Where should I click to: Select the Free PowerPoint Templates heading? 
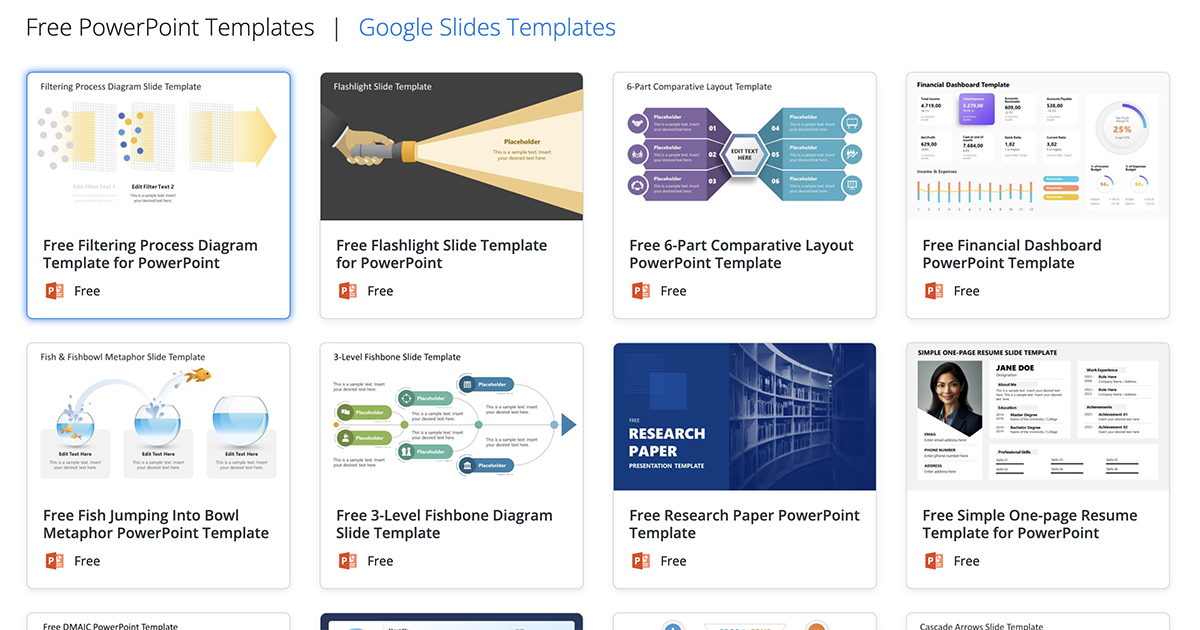pos(169,27)
